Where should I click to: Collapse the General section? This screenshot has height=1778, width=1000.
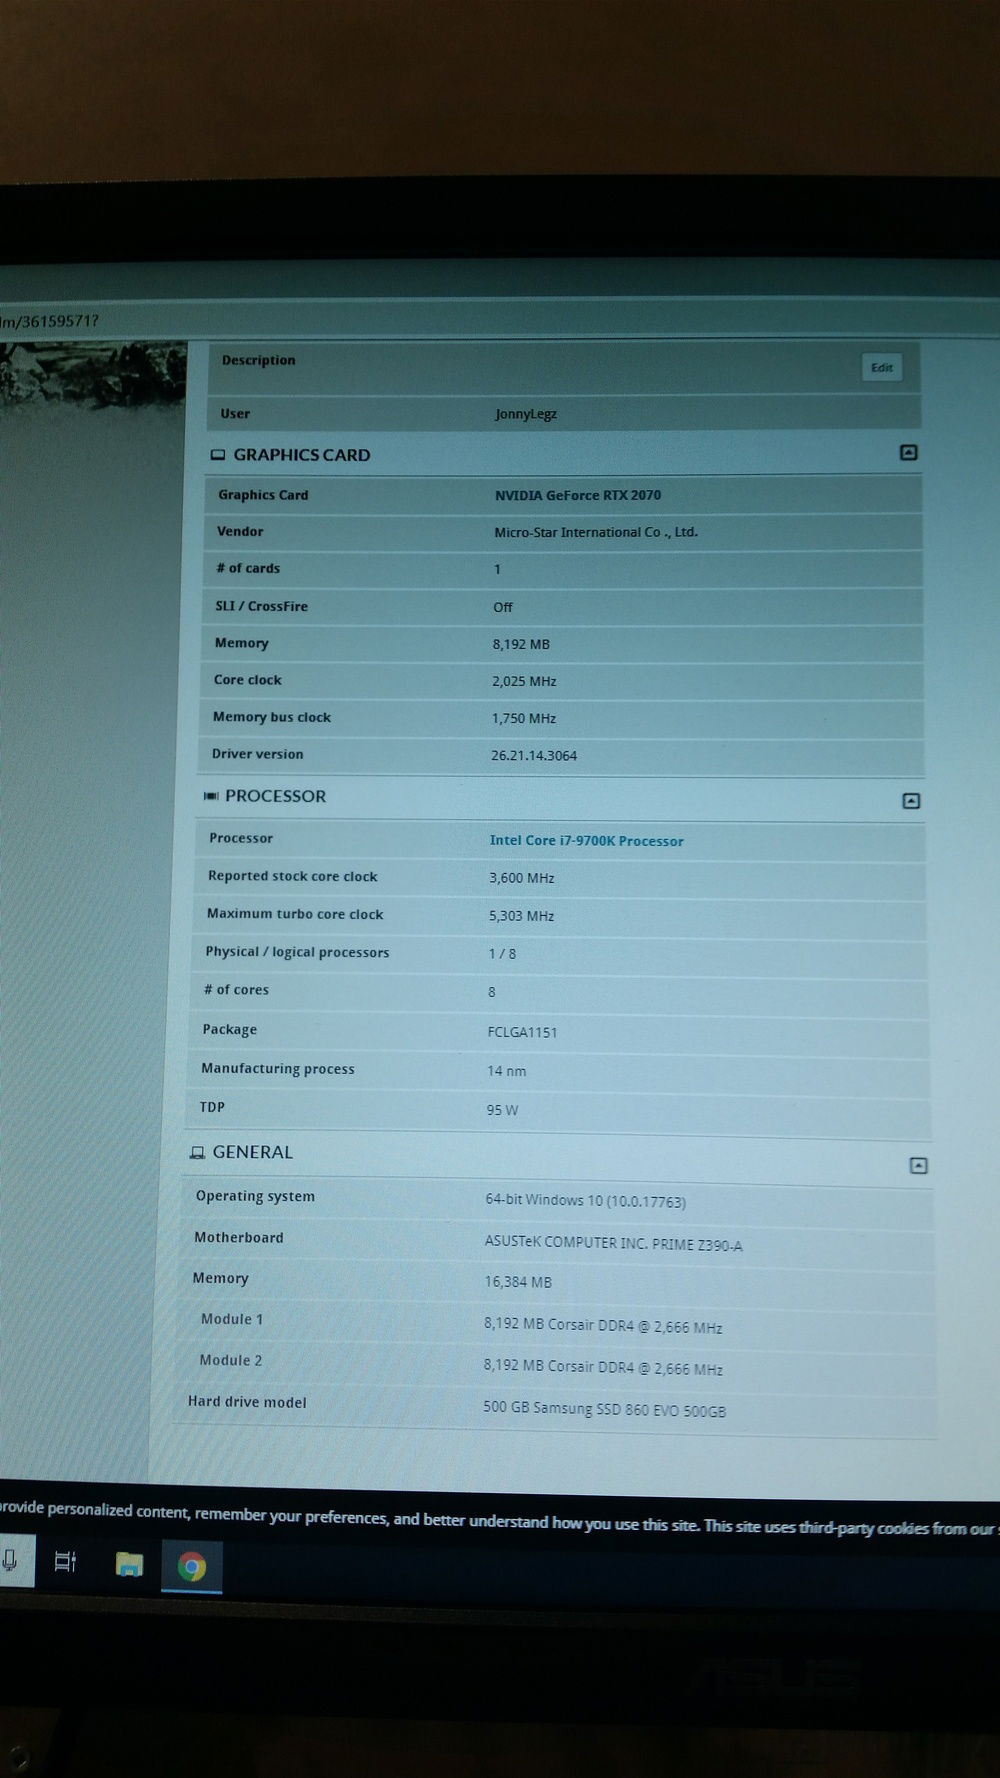[918, 1166]
